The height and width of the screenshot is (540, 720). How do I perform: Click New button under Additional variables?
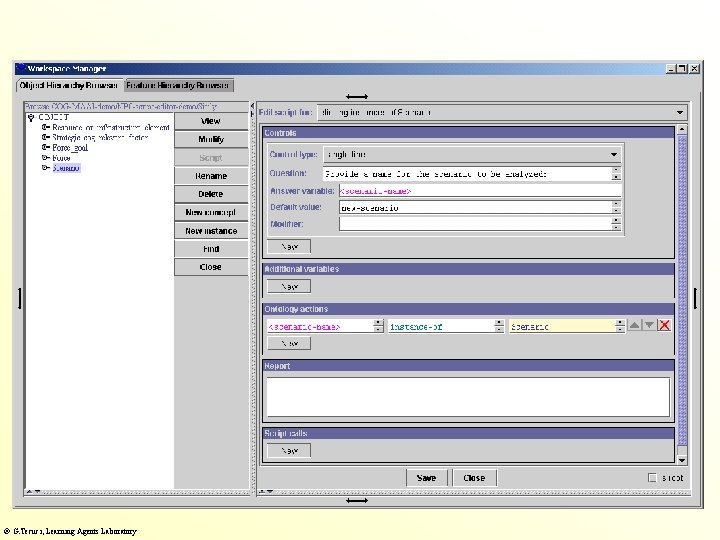click(289, 287)
